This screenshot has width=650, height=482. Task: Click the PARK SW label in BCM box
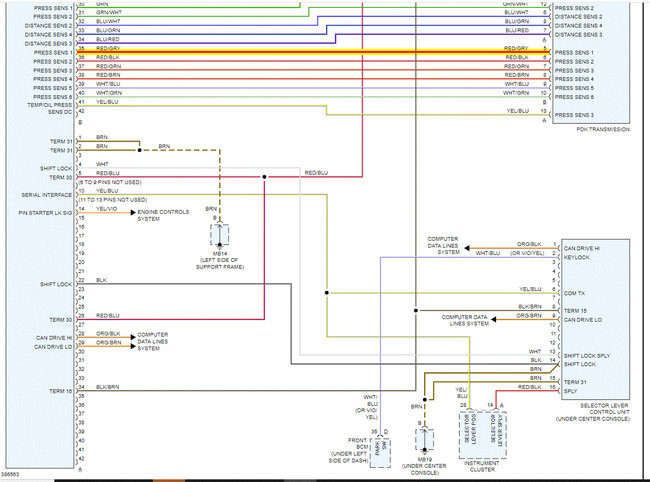pyautogui.click(x=381, y=448)
